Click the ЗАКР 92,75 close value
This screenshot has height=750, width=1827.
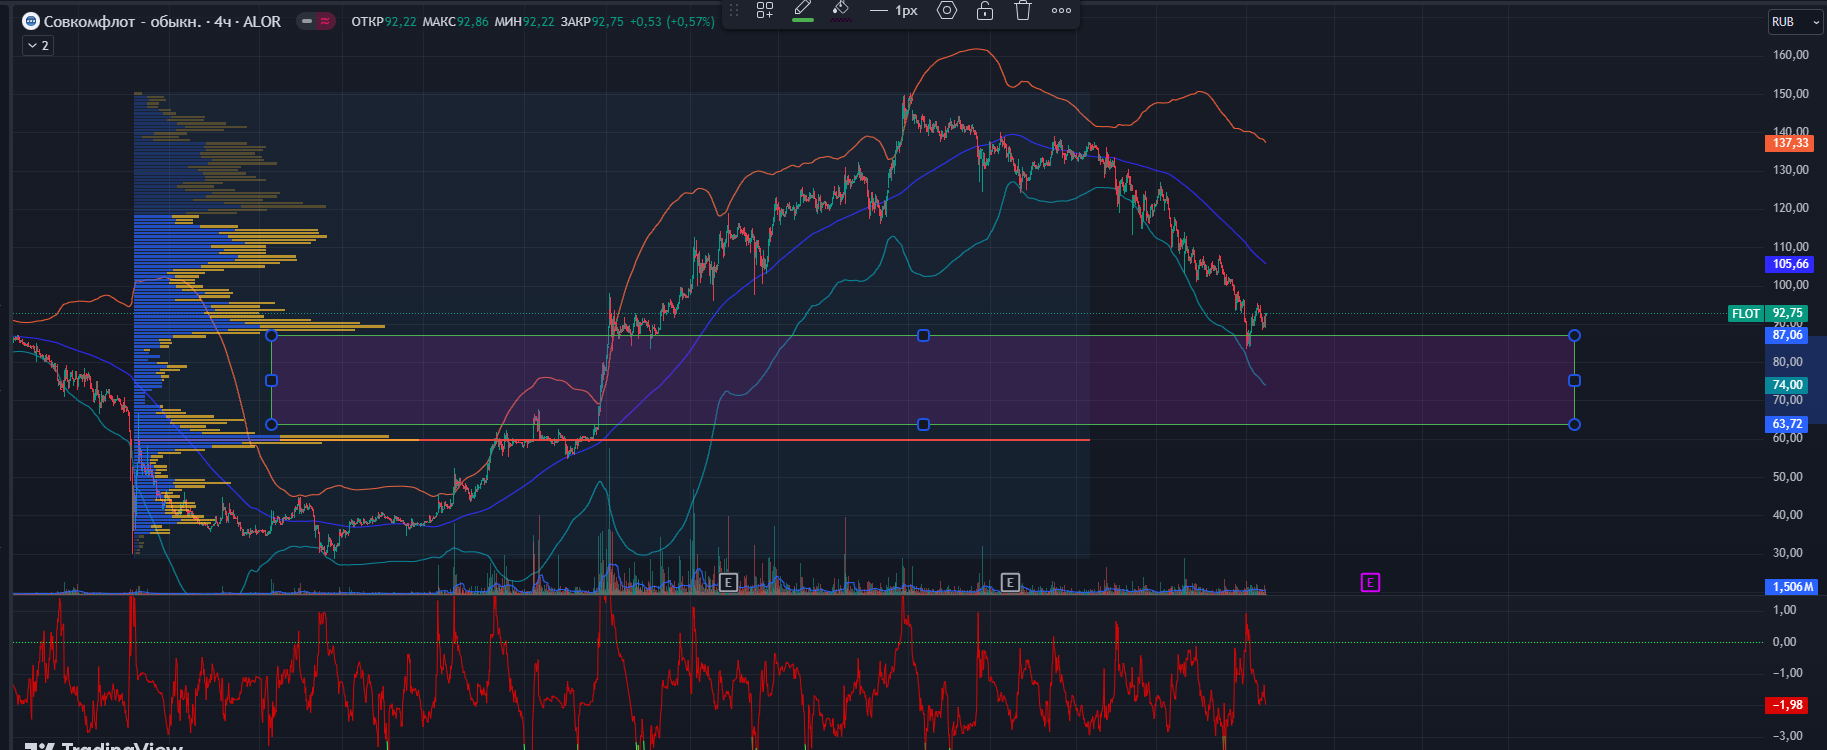pyautogui.click(x=592, y=21)
